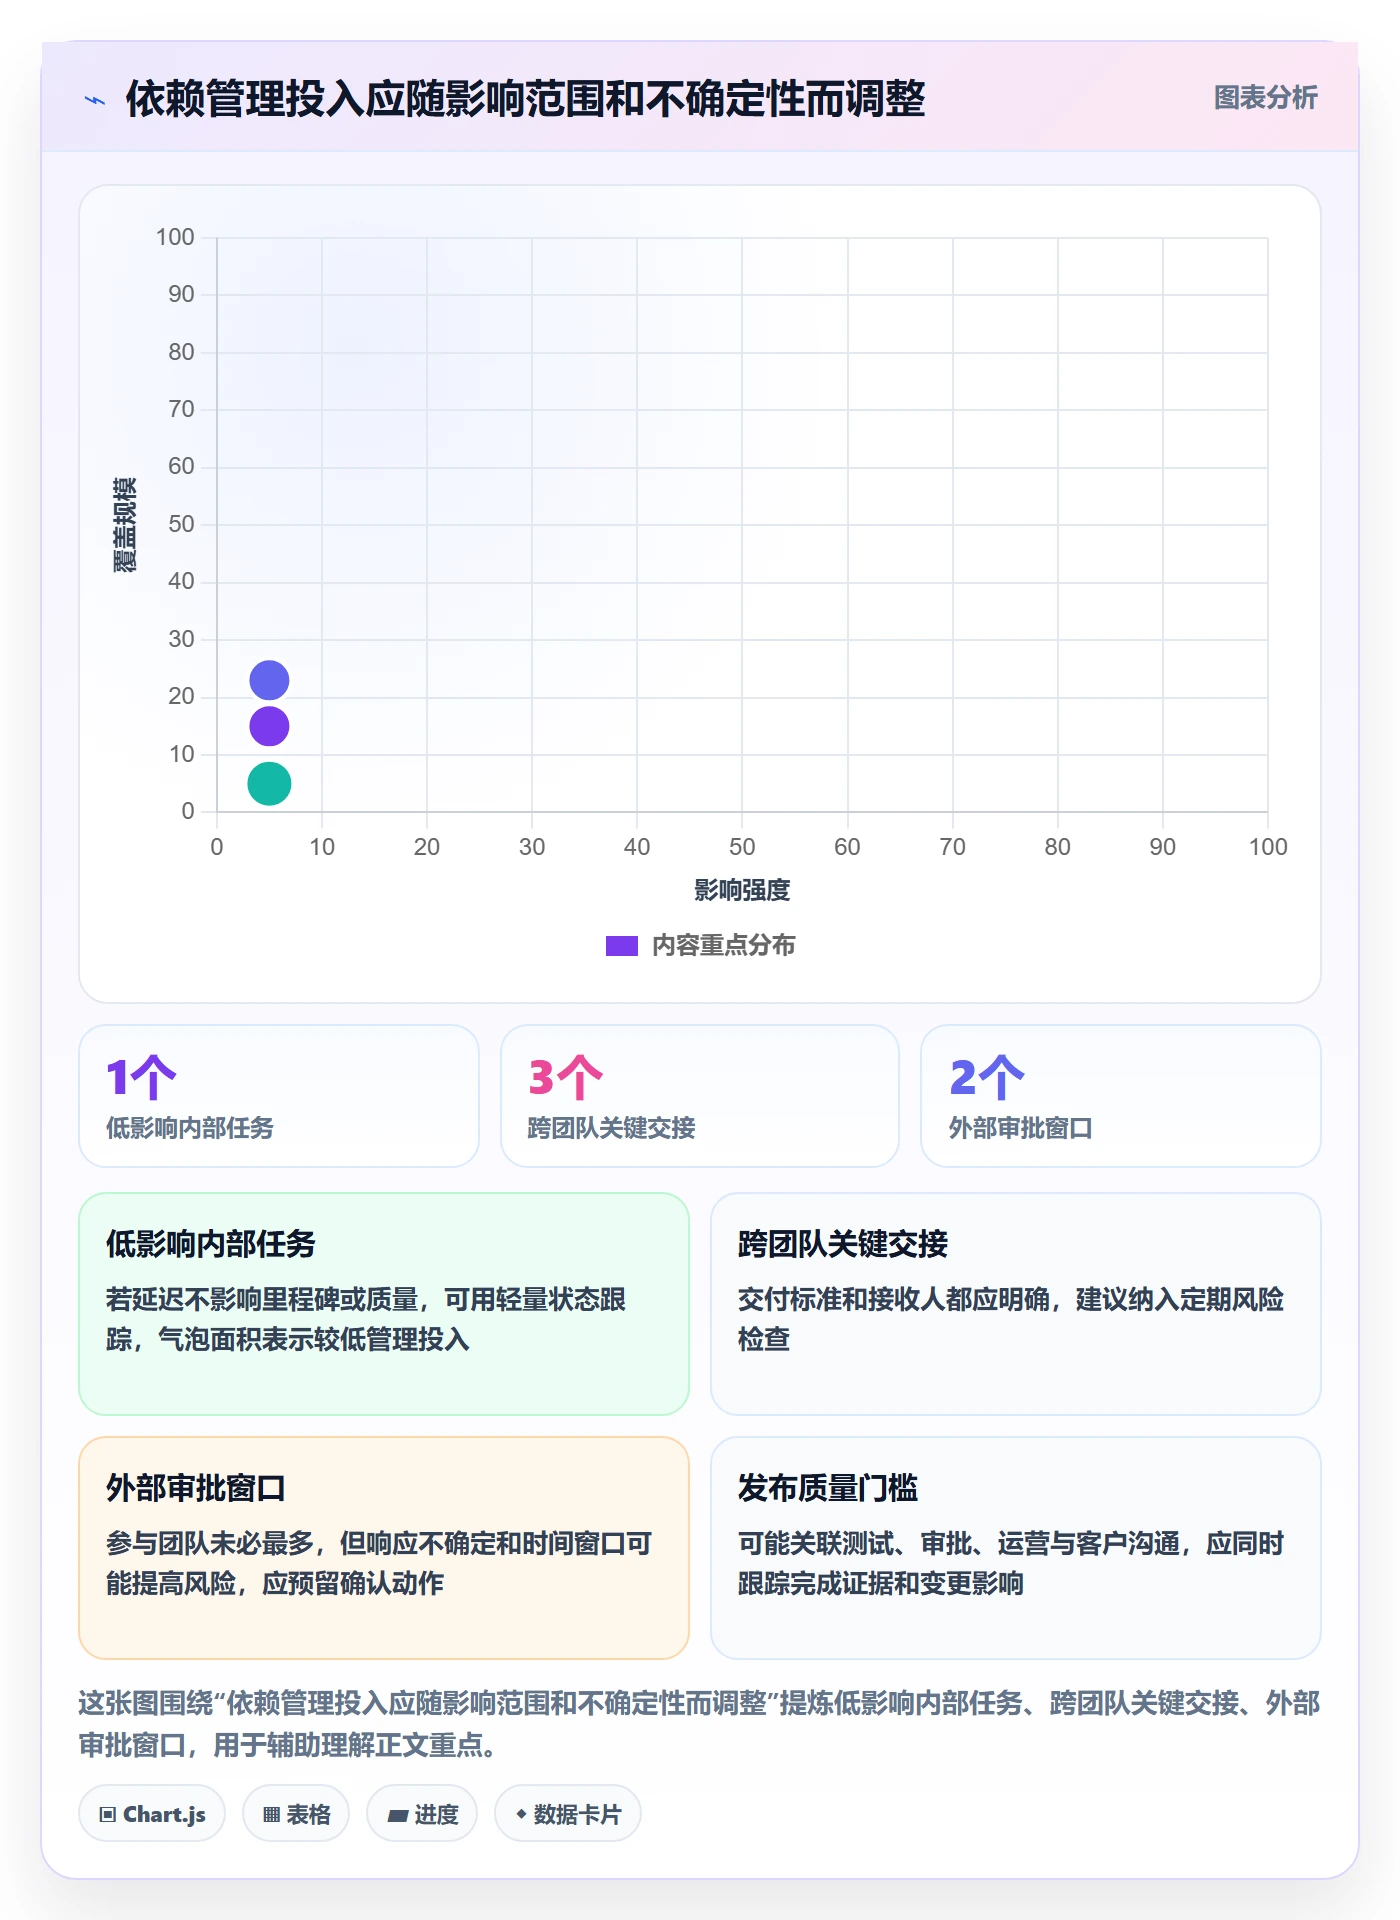Click the description 若延迟不影响里程碑或质量

click(x=366, y=1319)
